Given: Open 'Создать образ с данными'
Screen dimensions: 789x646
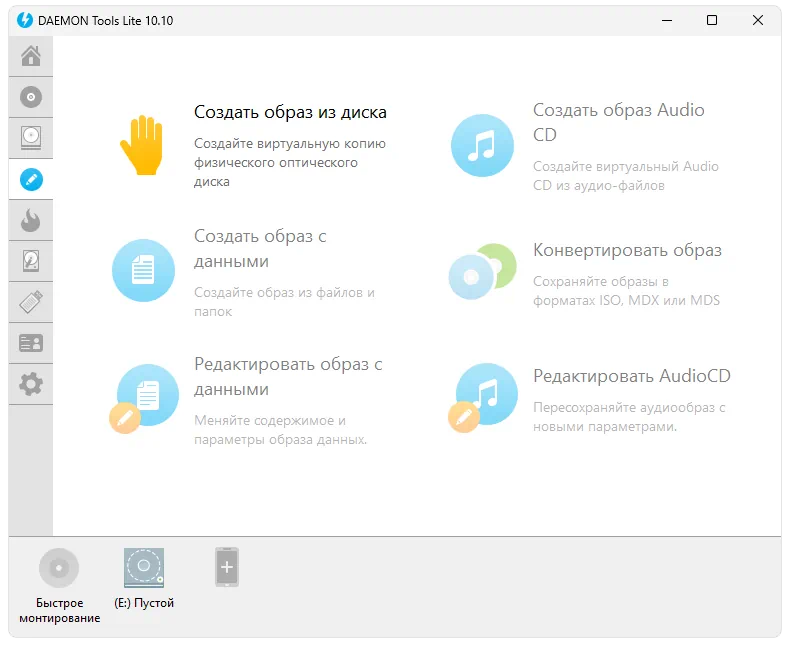Looking at the screenshot, I should (260, 249).
